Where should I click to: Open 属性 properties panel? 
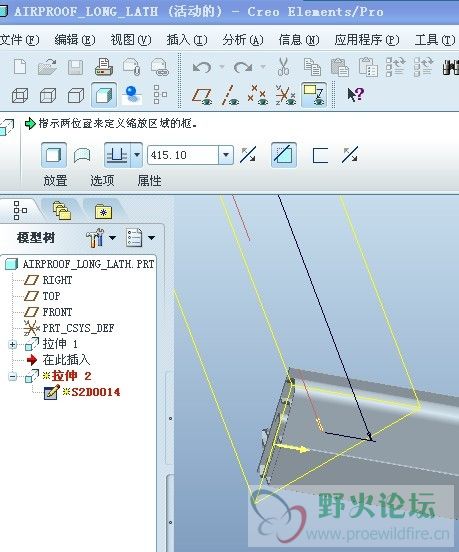[x=149, y=181]
